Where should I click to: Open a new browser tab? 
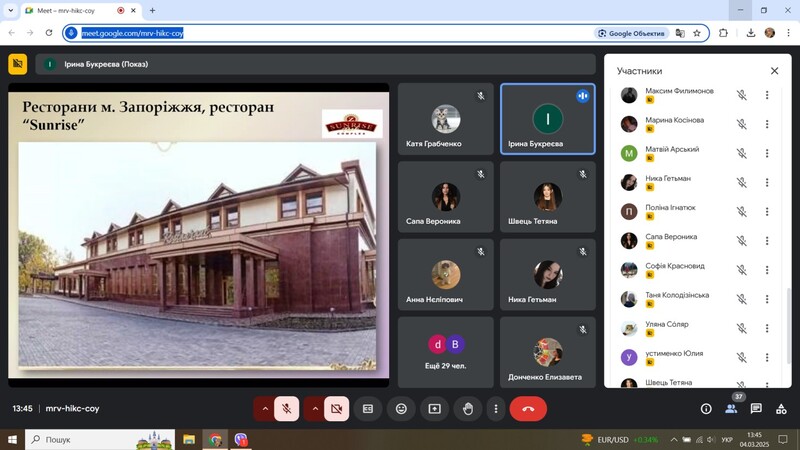pyautogui.click(x=152, y=10)
